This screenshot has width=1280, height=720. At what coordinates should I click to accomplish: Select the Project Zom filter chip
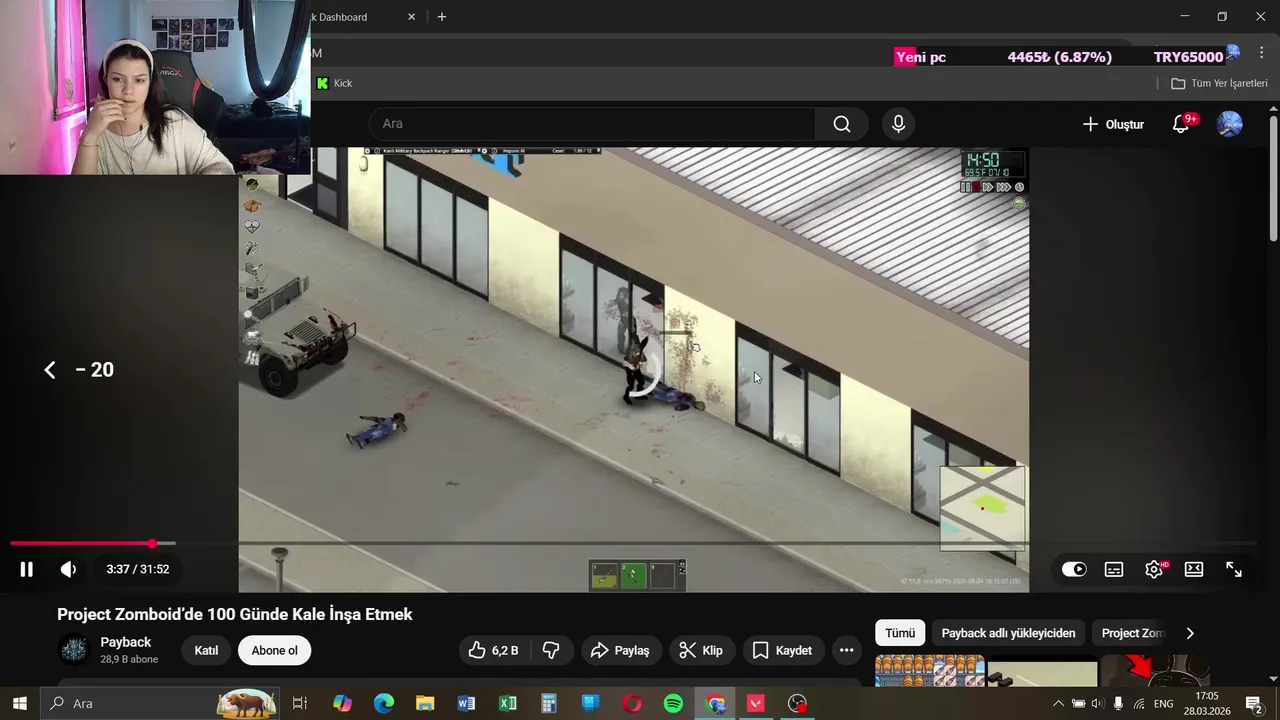[x=1133, y=633]
